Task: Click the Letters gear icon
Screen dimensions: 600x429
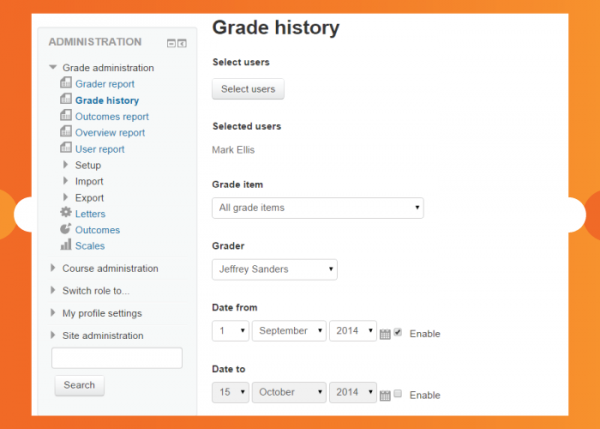Action: 66,213
